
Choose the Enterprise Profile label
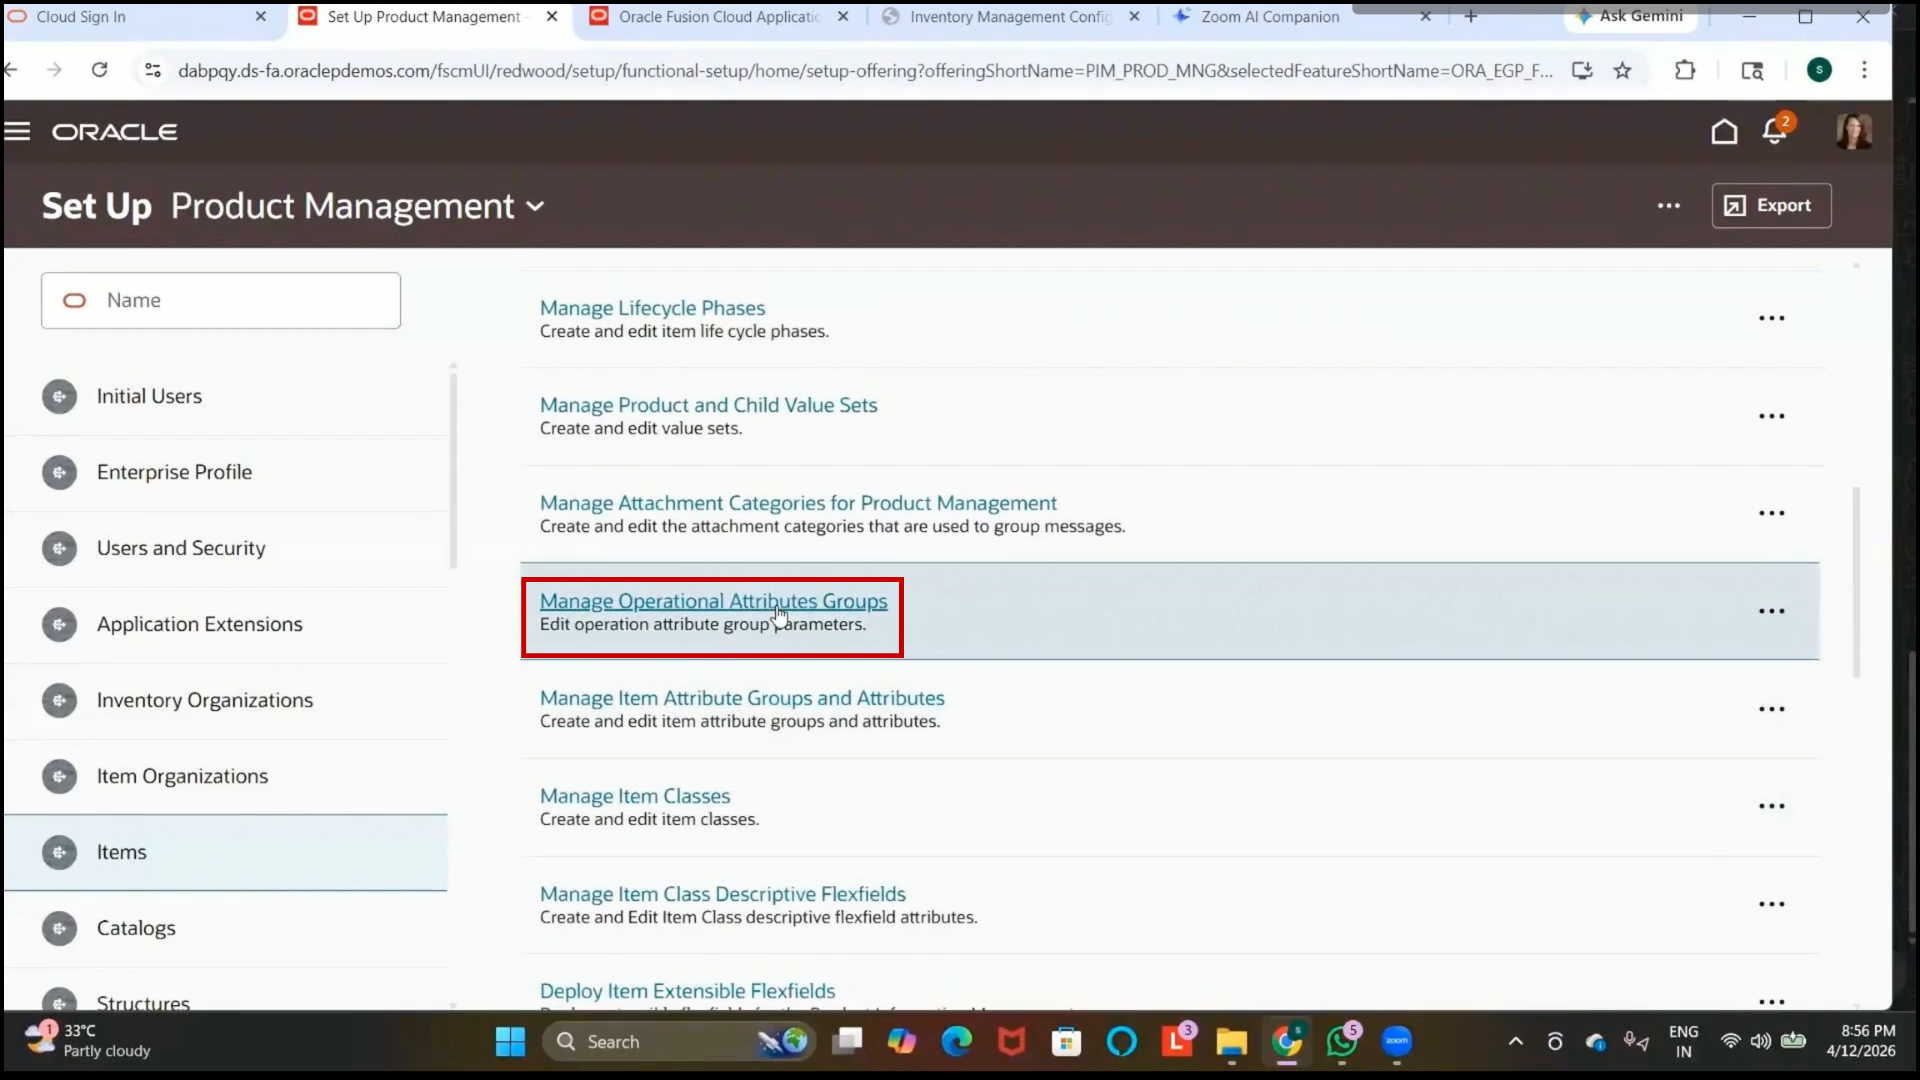pos(174,472)
